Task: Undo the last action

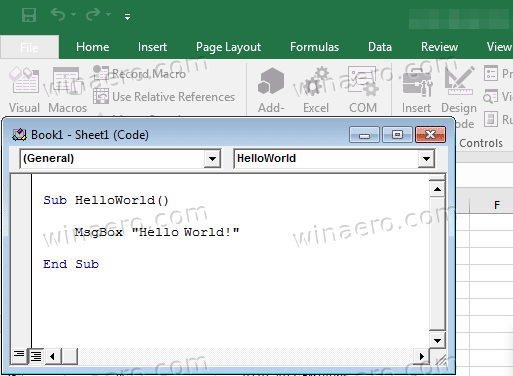Action: [58, 15]
